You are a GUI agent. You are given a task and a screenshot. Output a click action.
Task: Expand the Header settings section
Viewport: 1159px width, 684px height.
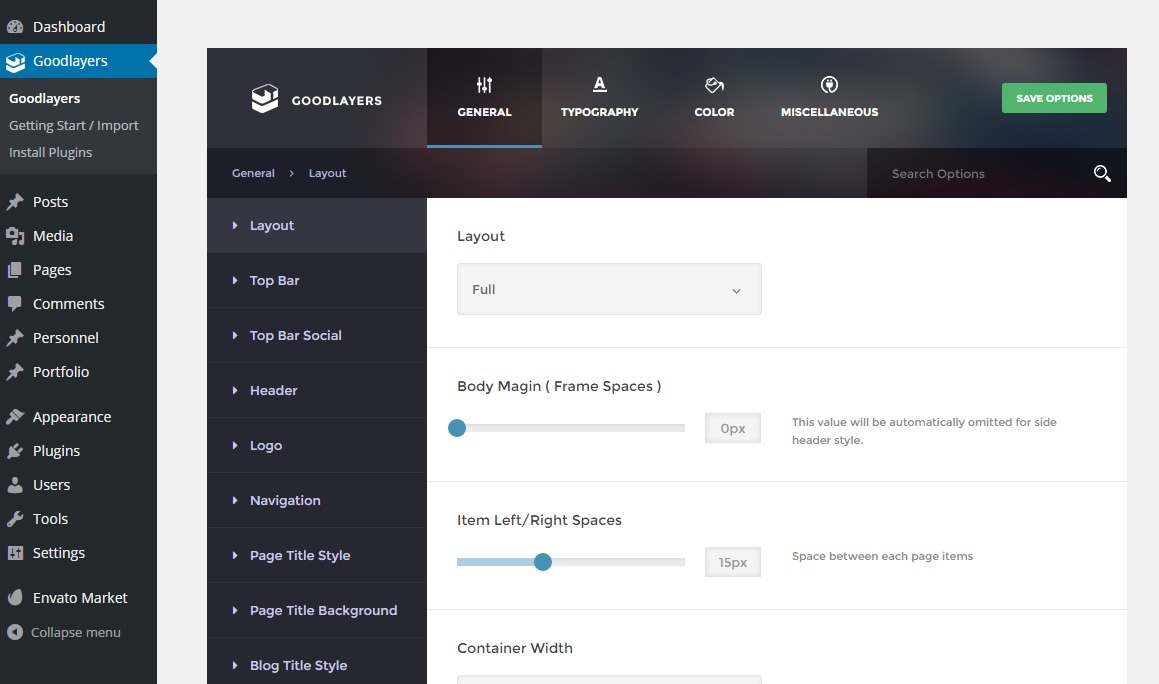[x=273, y=391]
